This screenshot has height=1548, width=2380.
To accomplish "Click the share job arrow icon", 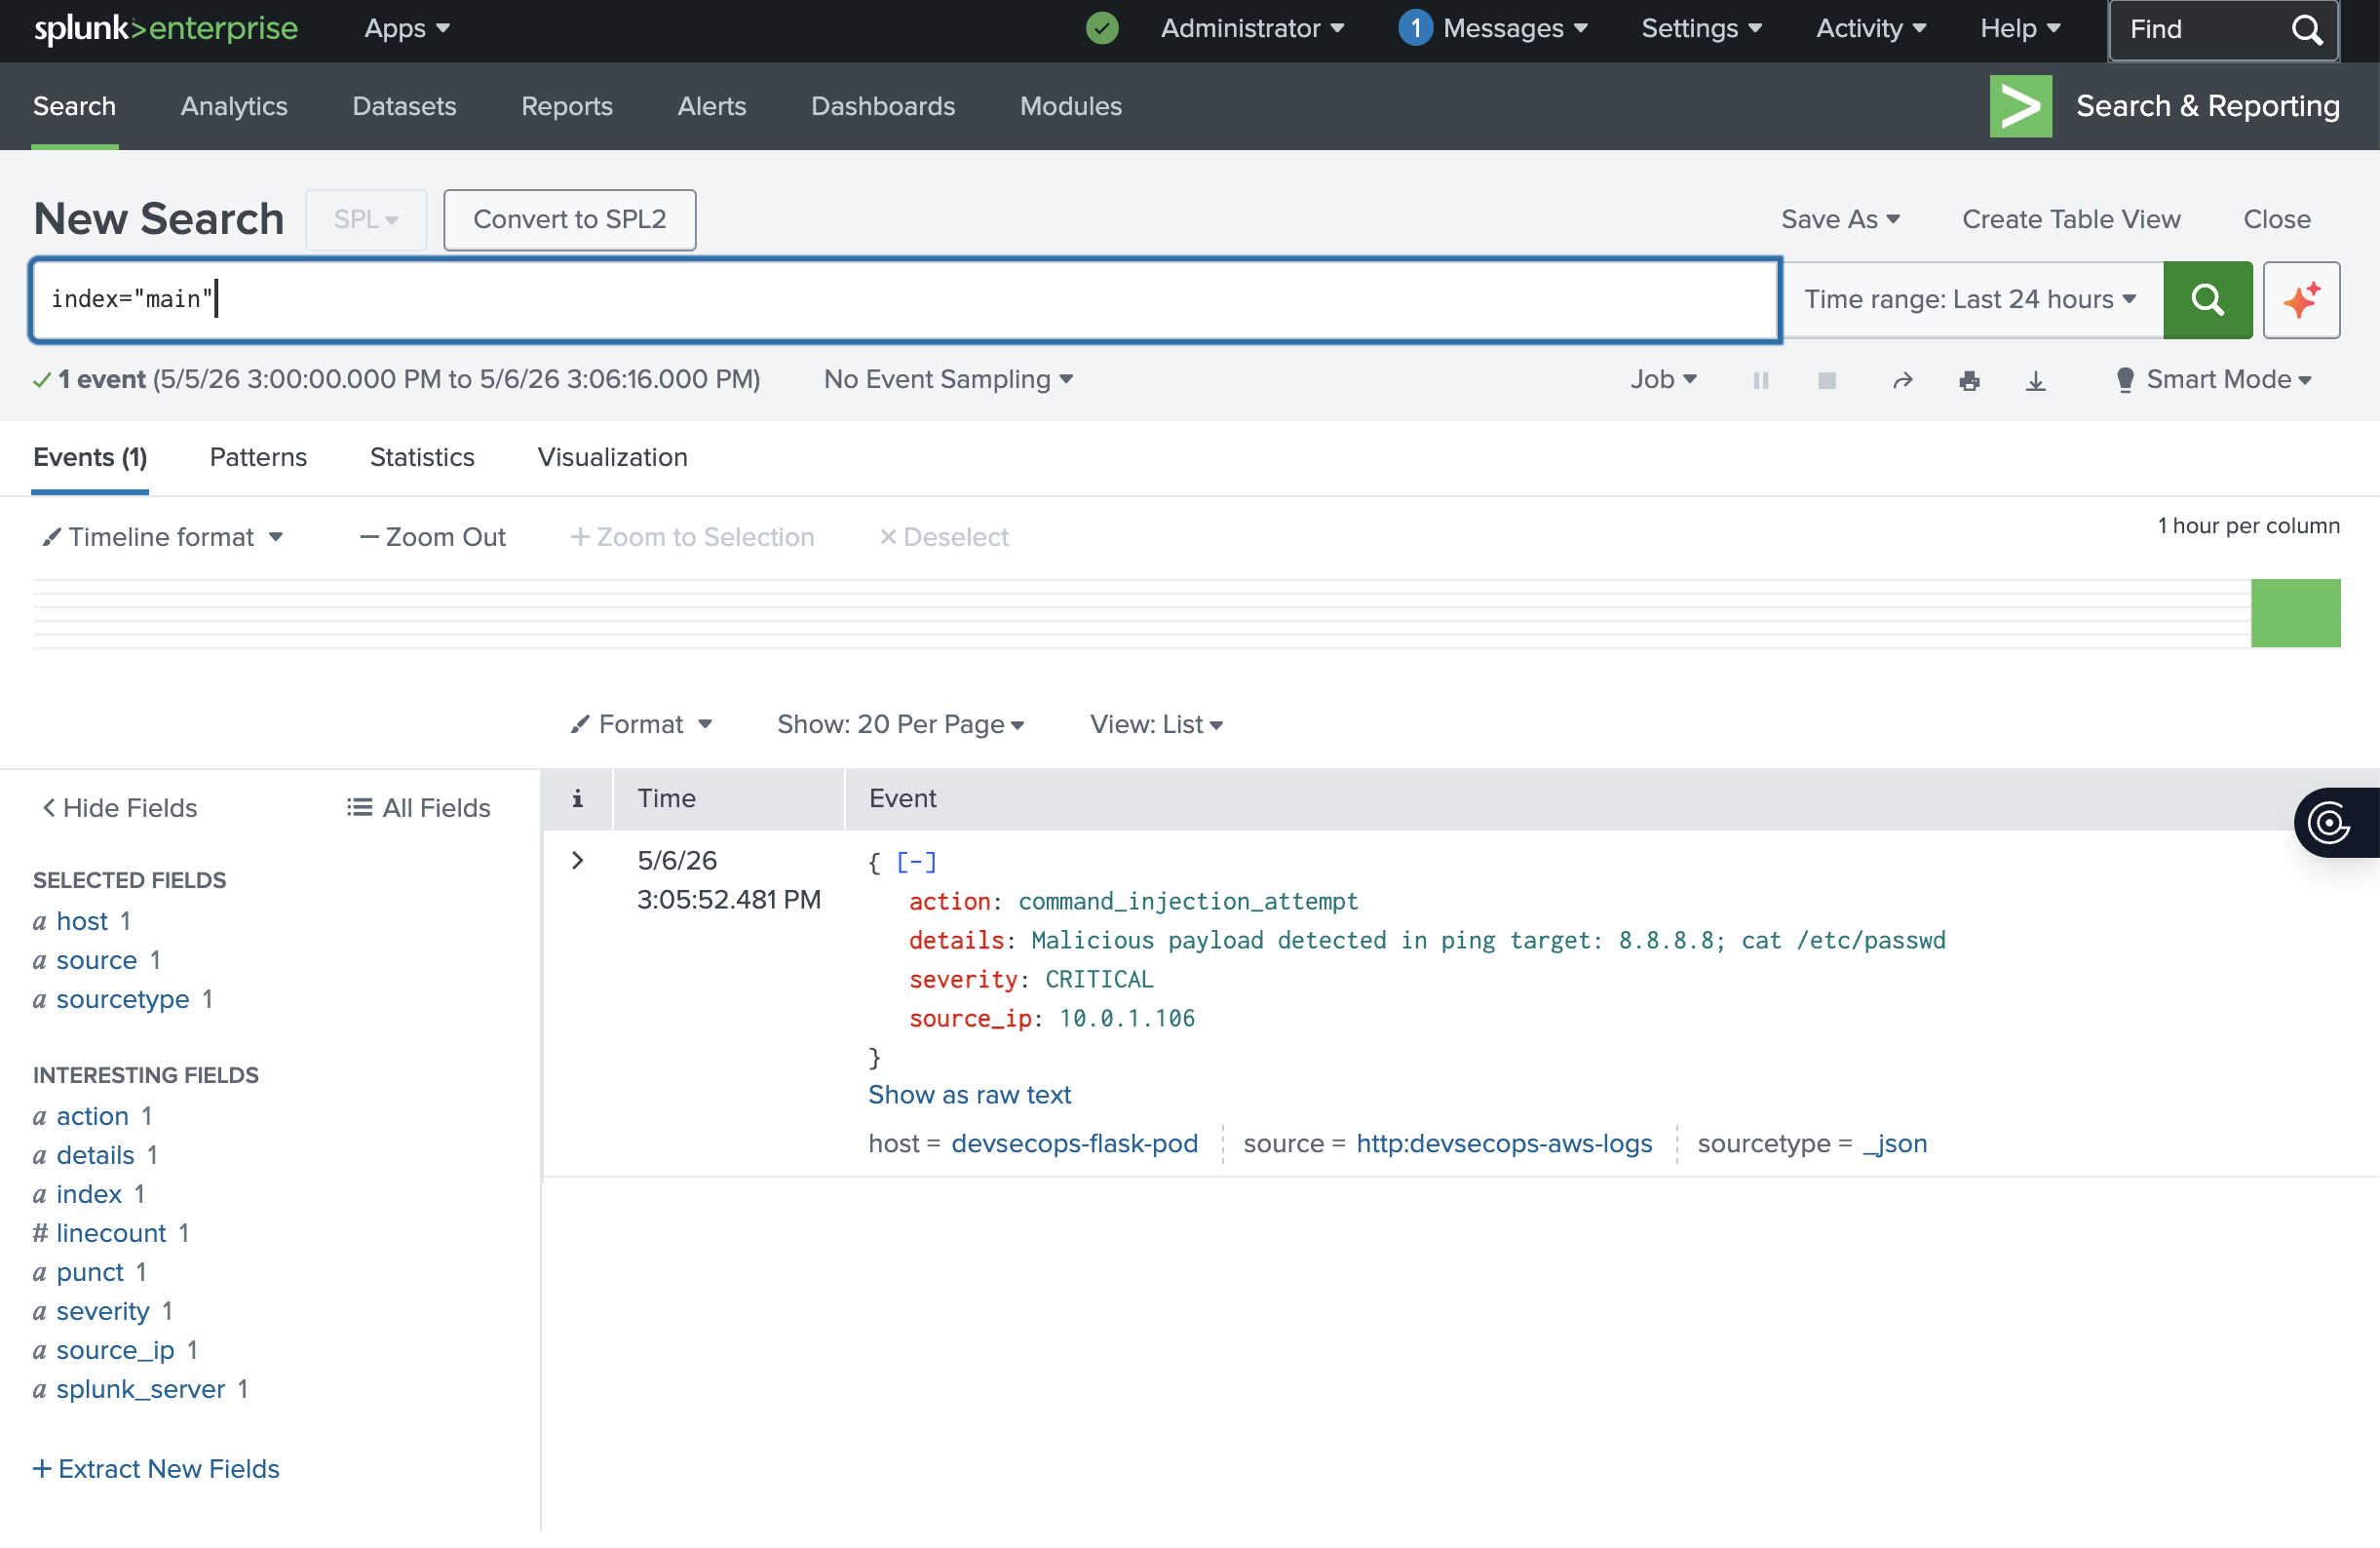I will pos(1902,380).
